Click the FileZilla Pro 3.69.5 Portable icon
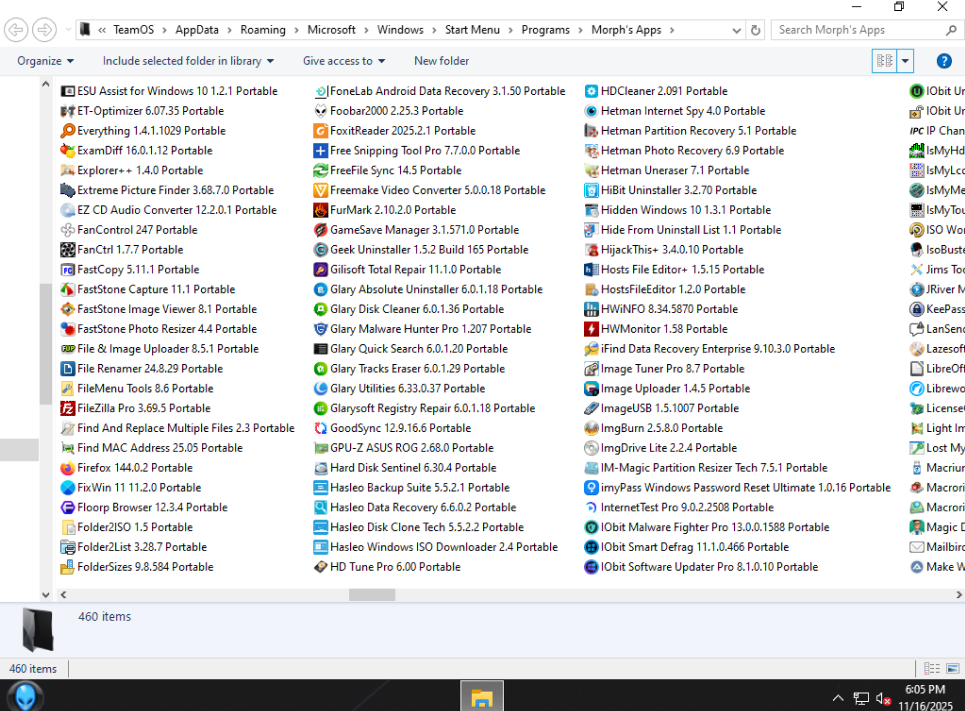The width and height of the screenshot is (965, 711). point(68,408)
